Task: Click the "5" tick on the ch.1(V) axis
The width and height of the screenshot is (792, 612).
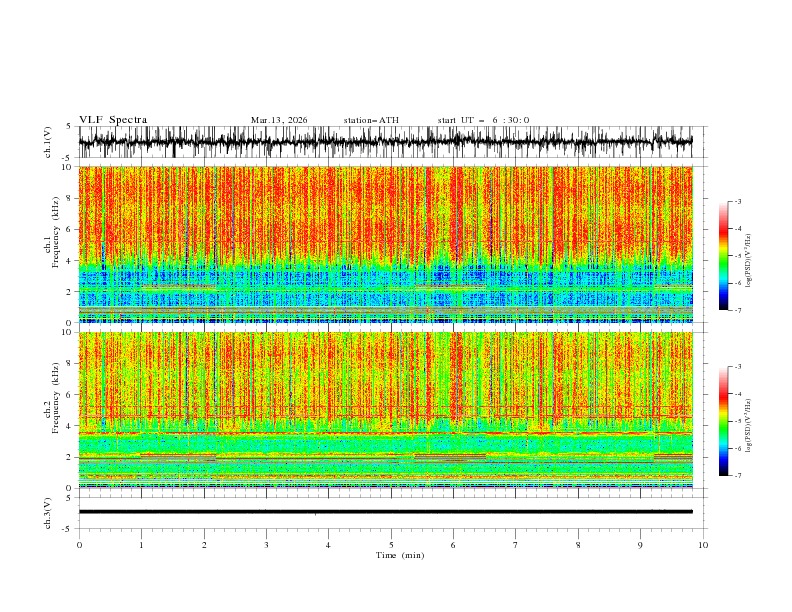Action: 69,126
